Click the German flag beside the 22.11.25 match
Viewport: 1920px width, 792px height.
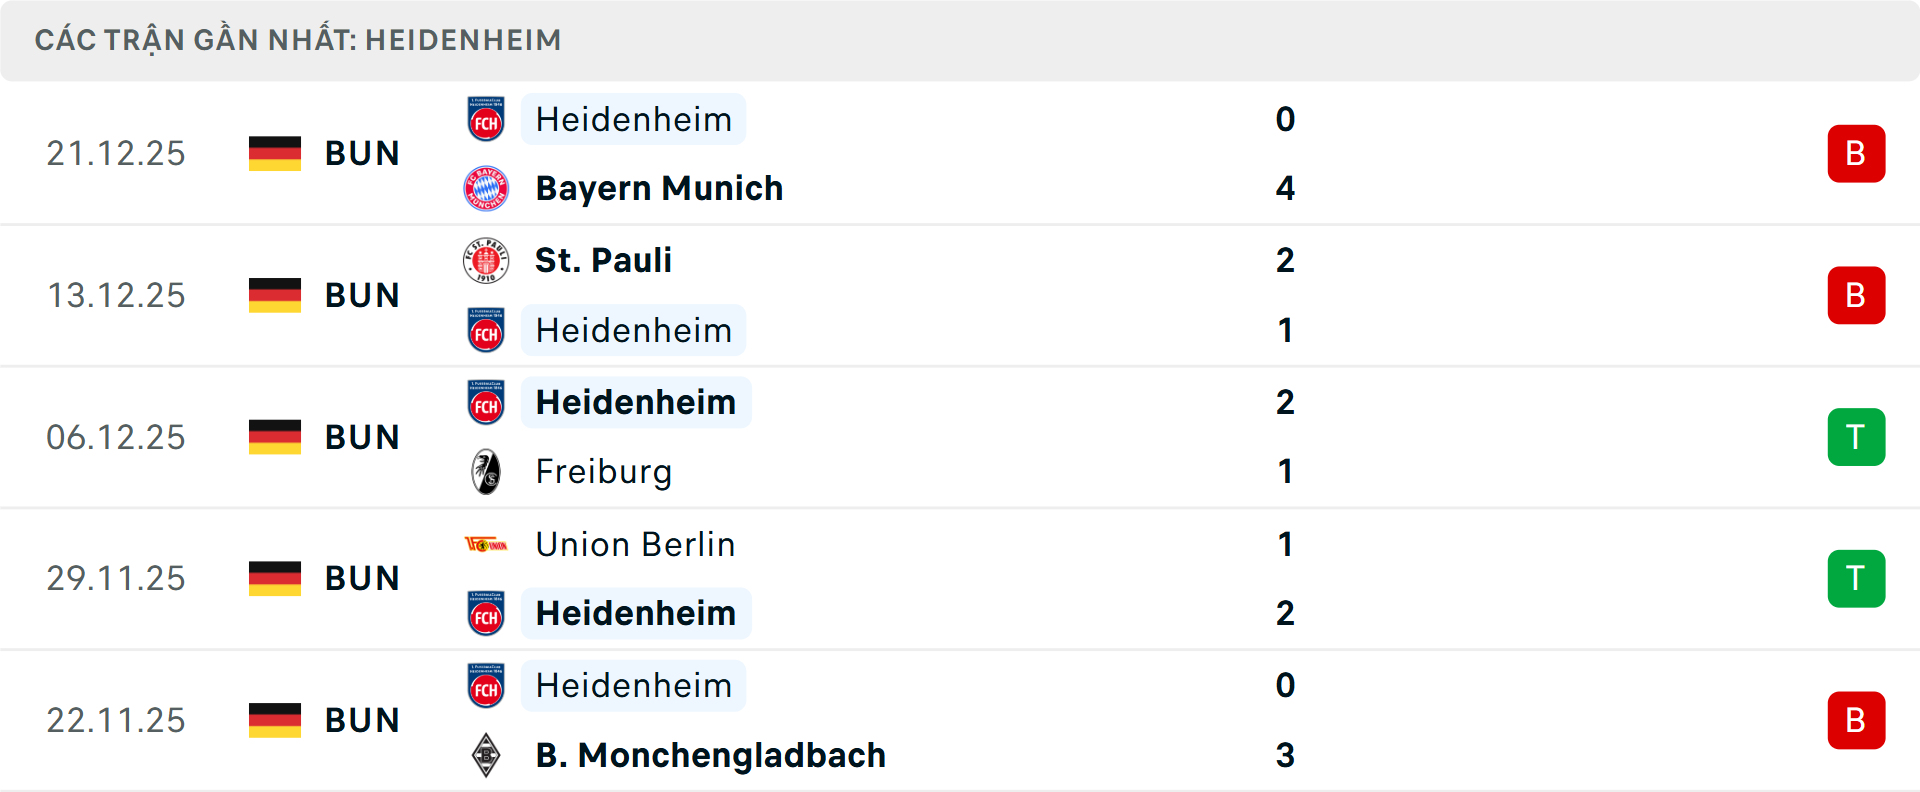pos(274,720)
